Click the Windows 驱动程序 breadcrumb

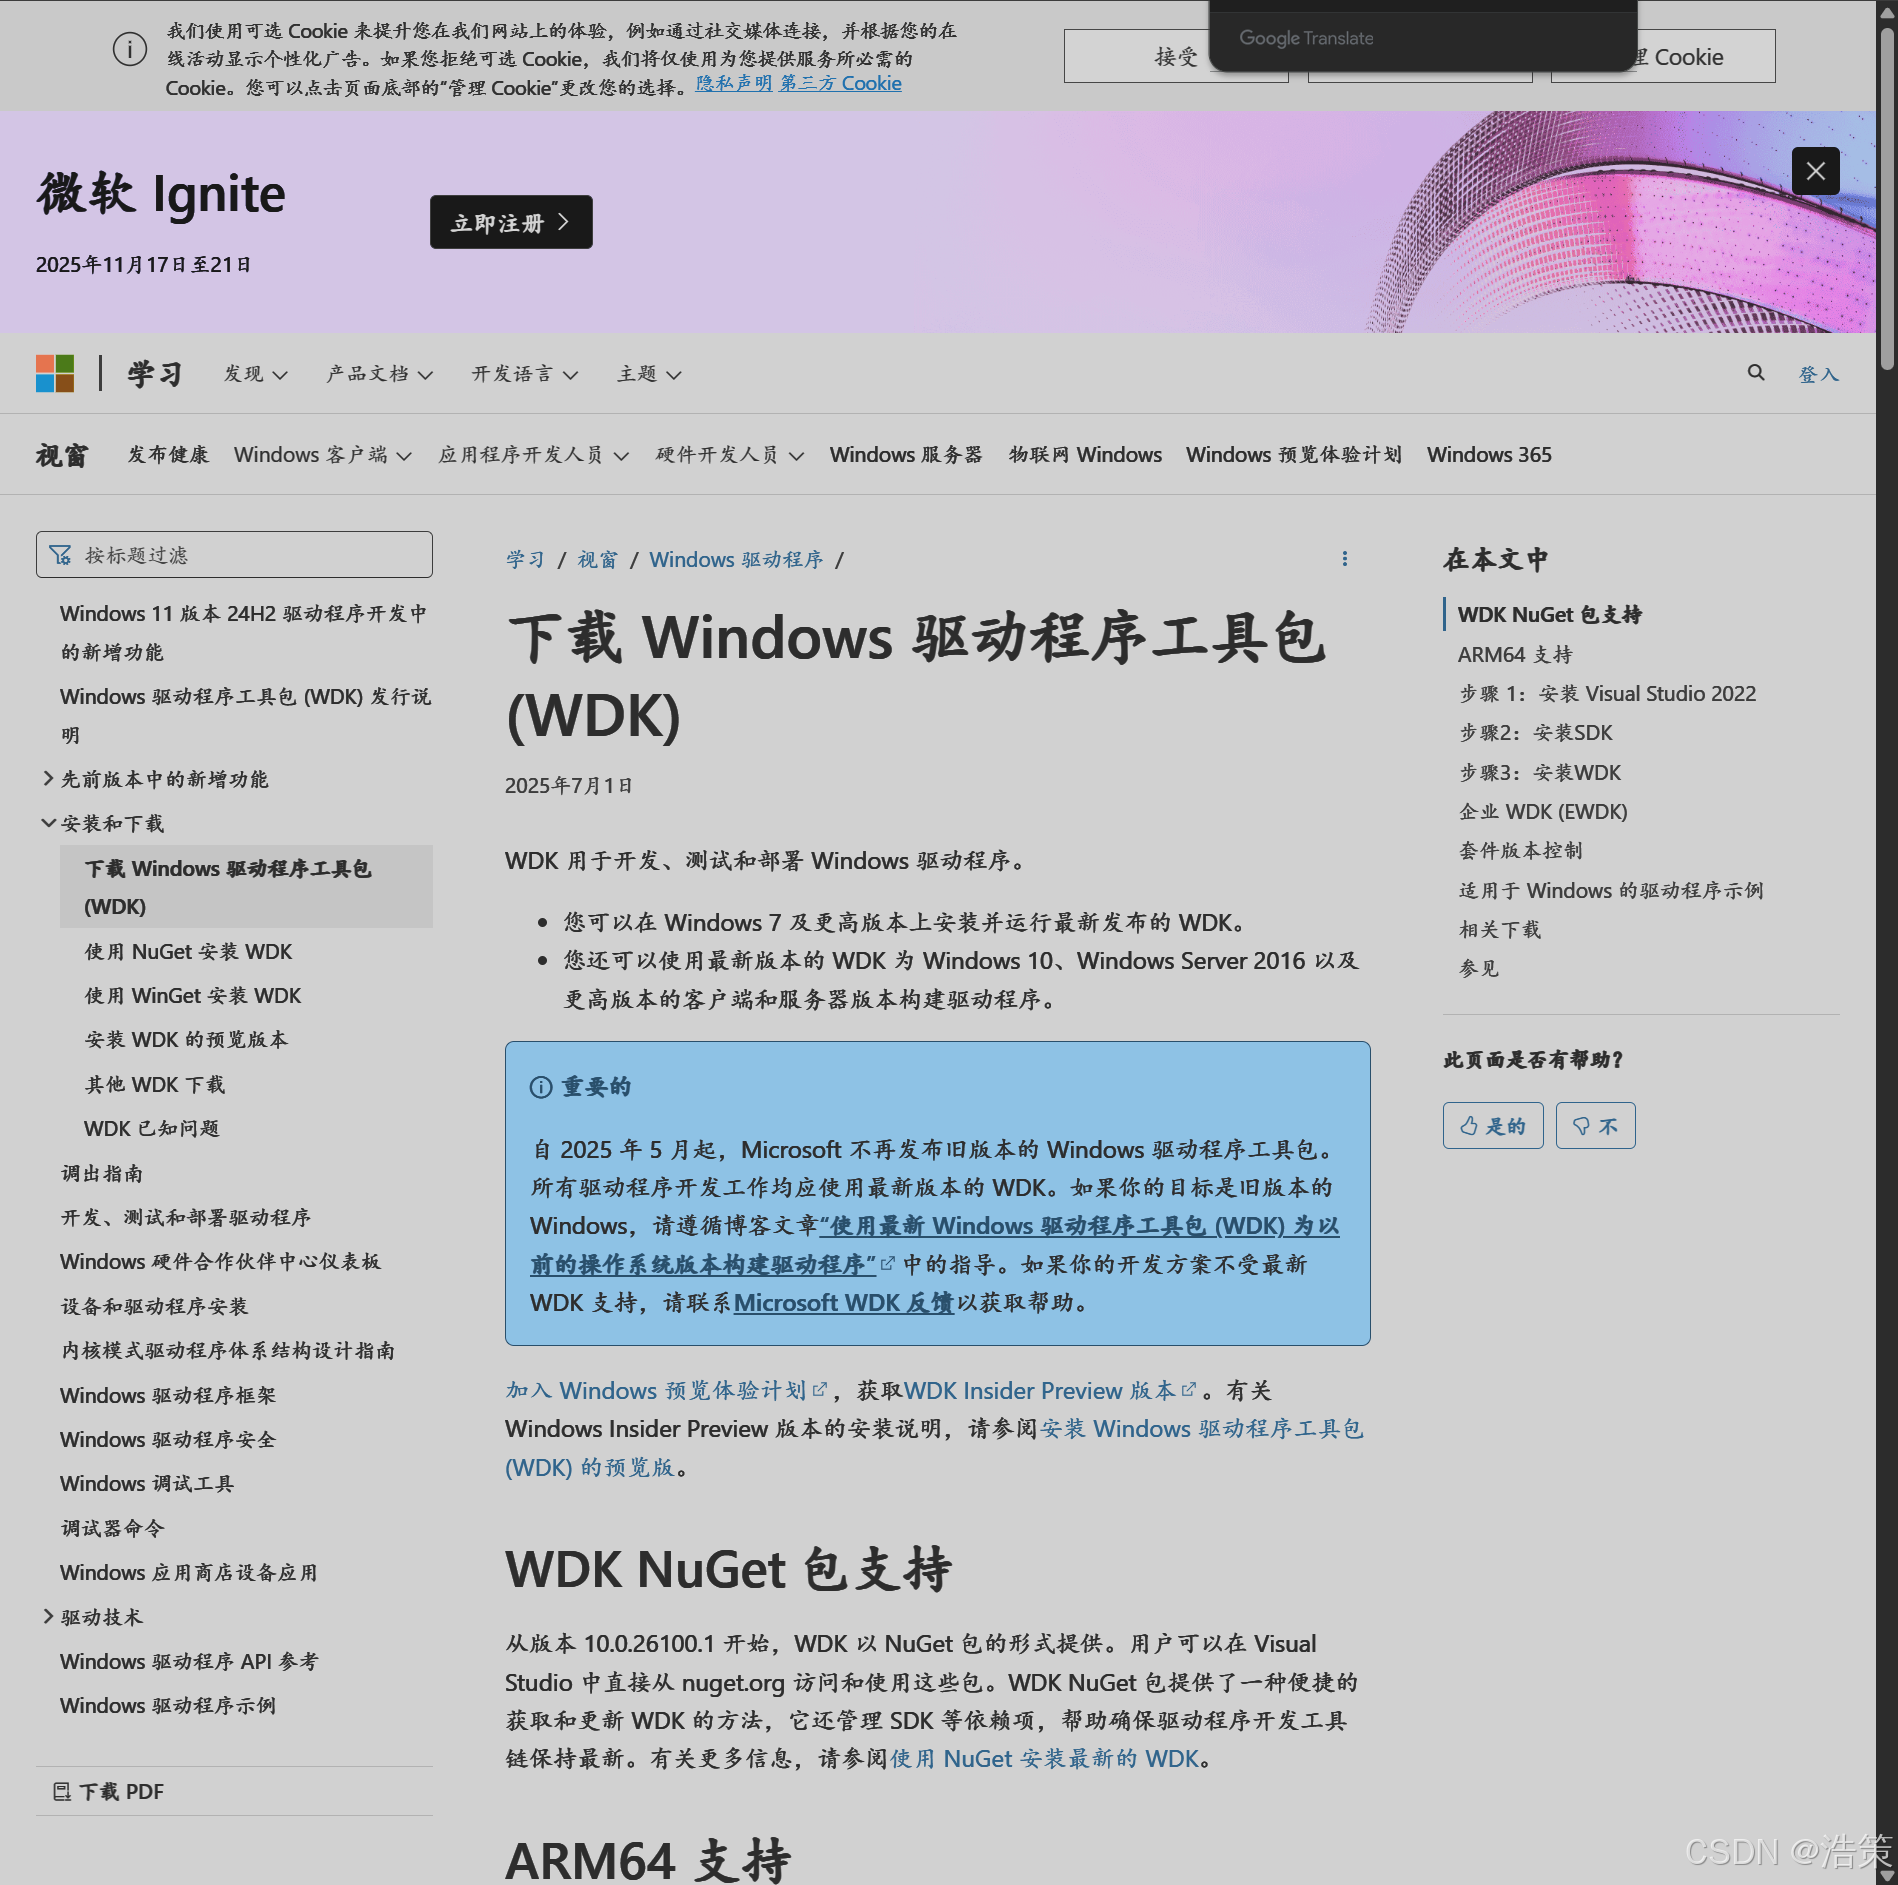click(x=736, y=560)
